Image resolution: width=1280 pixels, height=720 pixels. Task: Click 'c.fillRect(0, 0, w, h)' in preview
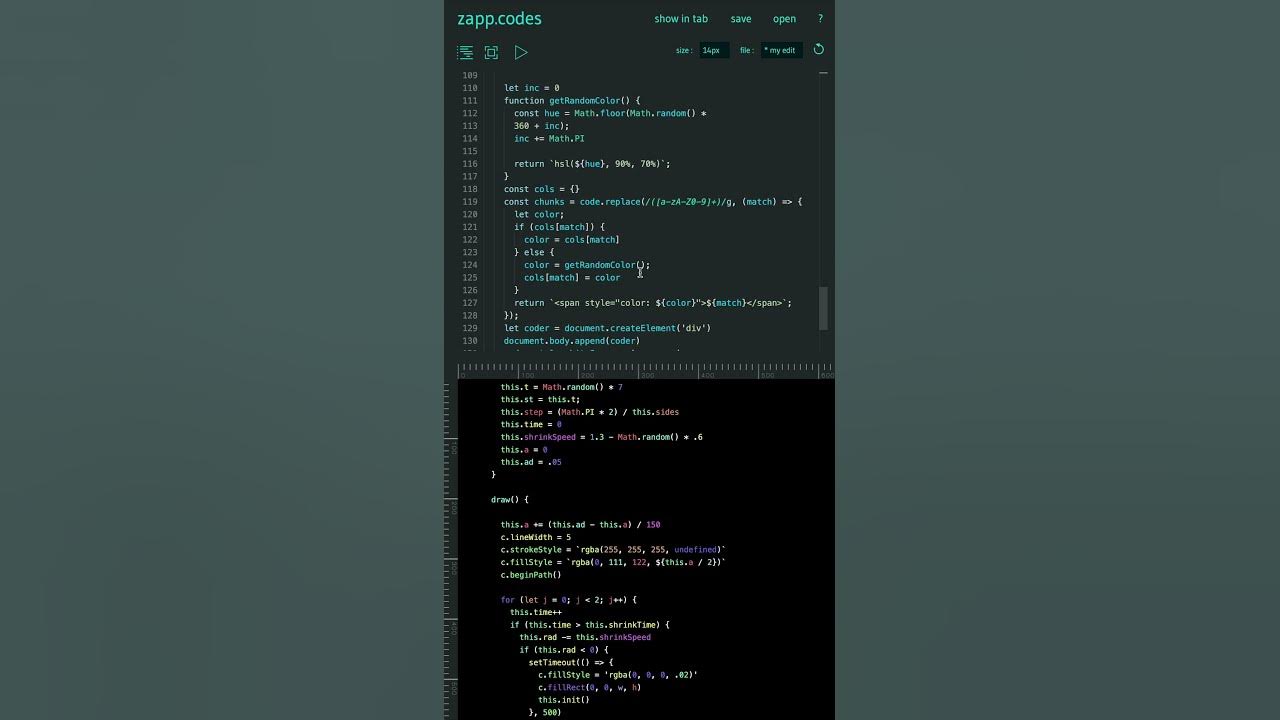pos(590,687)
